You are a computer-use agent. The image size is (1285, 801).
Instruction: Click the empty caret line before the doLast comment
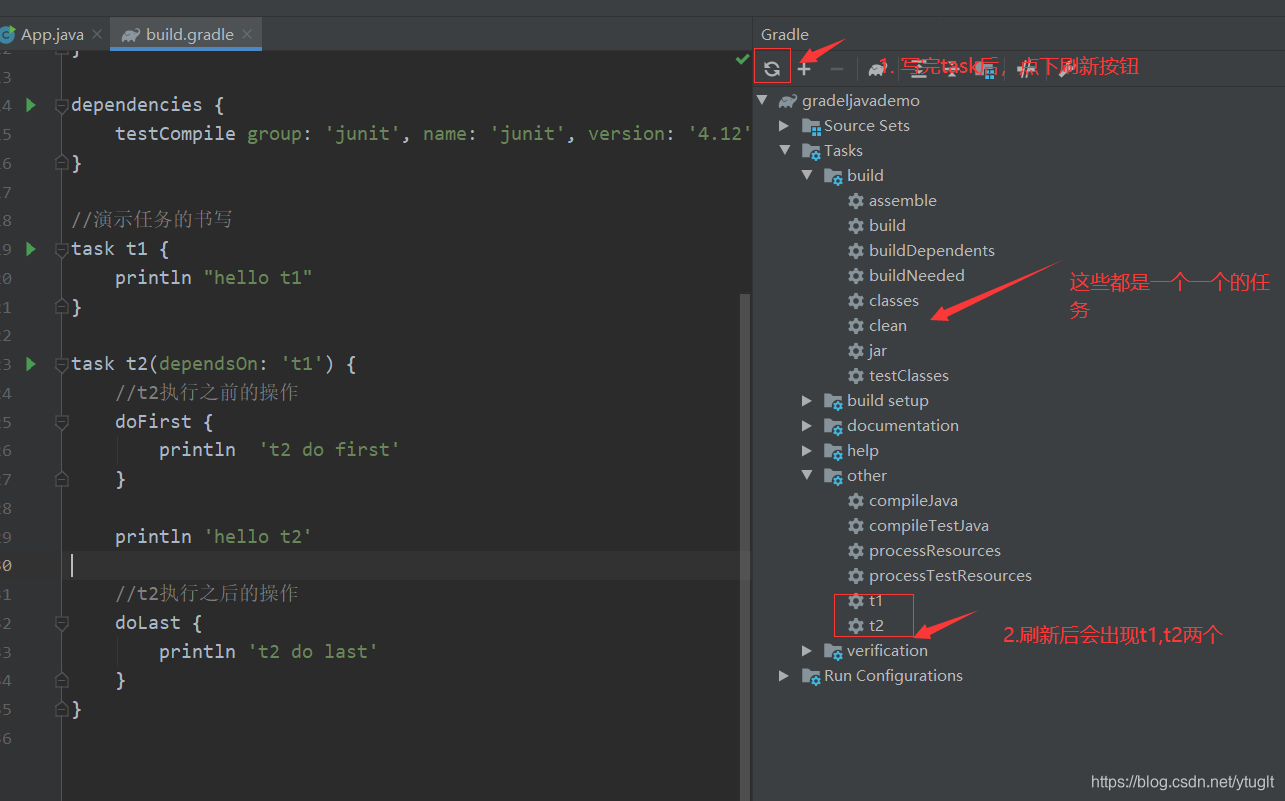pyautogui.click(x=405, y=565)
